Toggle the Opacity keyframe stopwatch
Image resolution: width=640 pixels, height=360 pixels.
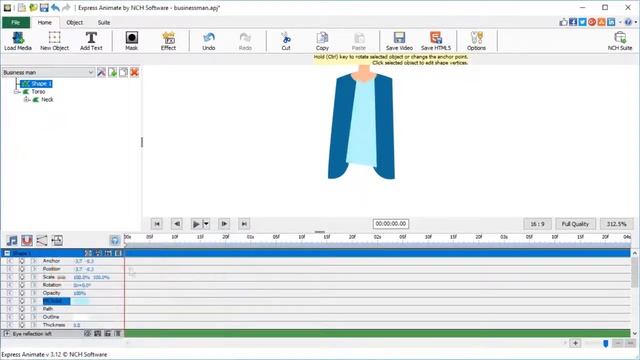[x=22, y=293]
